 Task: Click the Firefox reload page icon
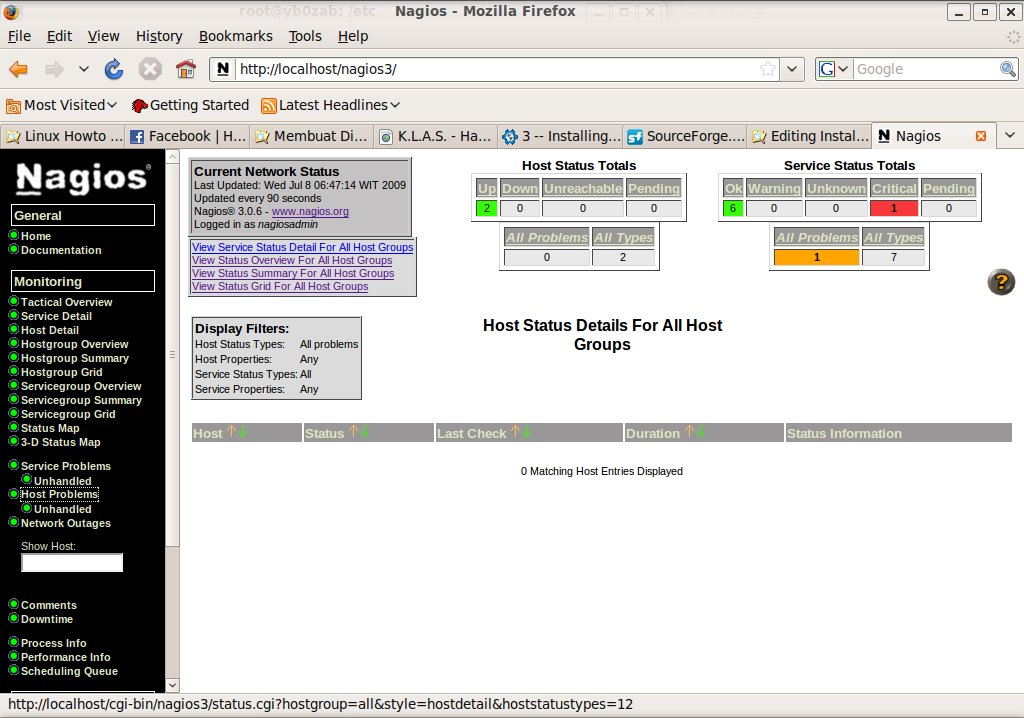pos(114,69)
